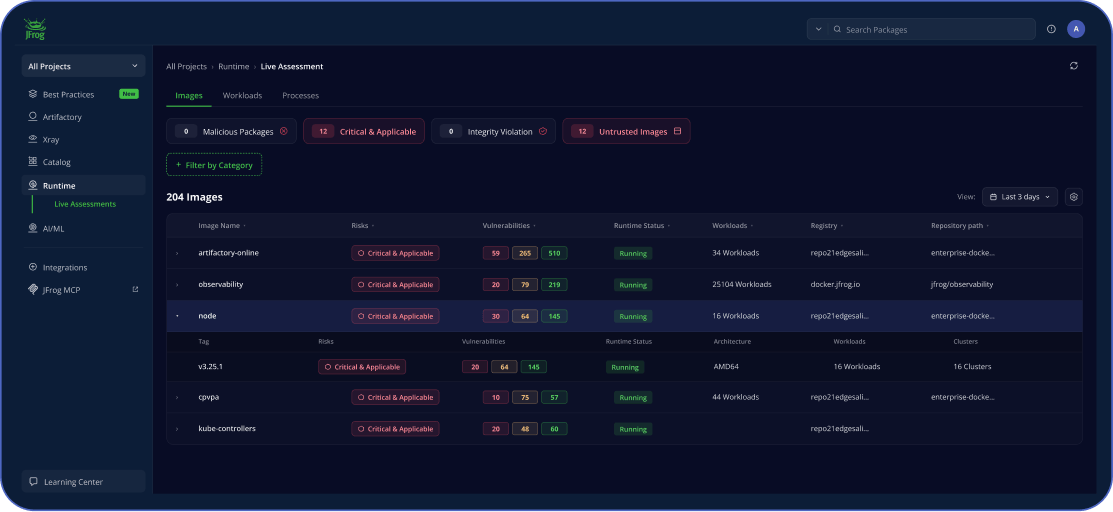Go to All Projects breadcrumb
1113x512 pixels.
tap(186, 67)
